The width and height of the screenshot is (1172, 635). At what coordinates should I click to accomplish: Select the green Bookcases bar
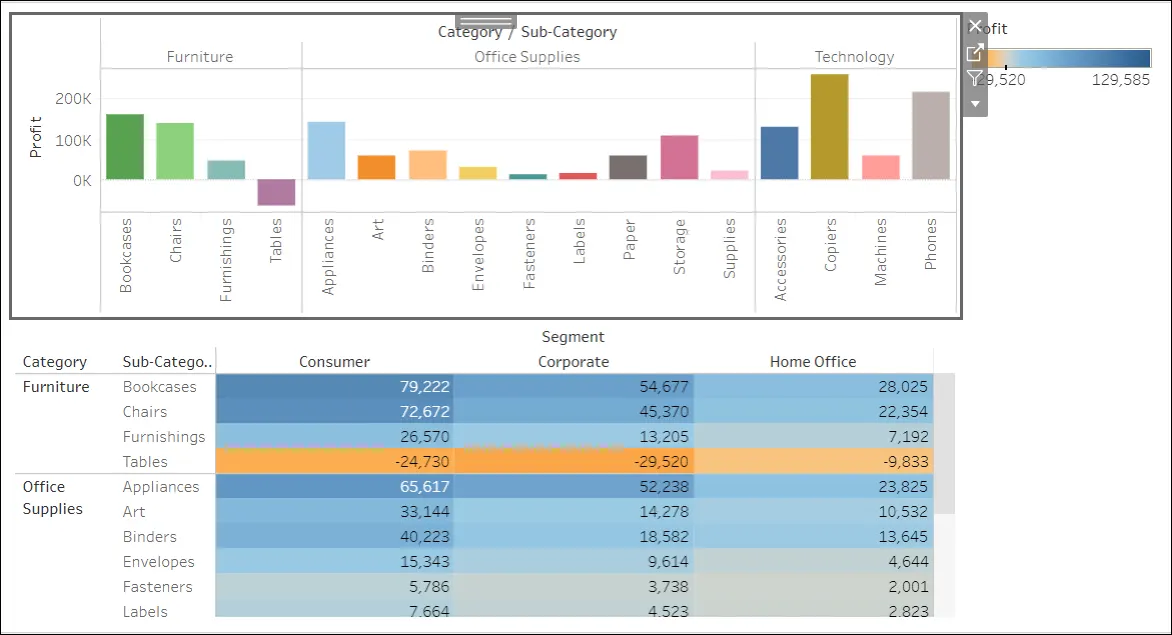[125, 146]
